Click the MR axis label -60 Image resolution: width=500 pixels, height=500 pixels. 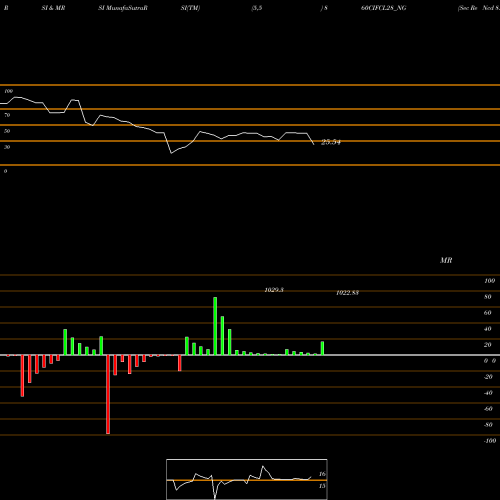pos(488,409)
